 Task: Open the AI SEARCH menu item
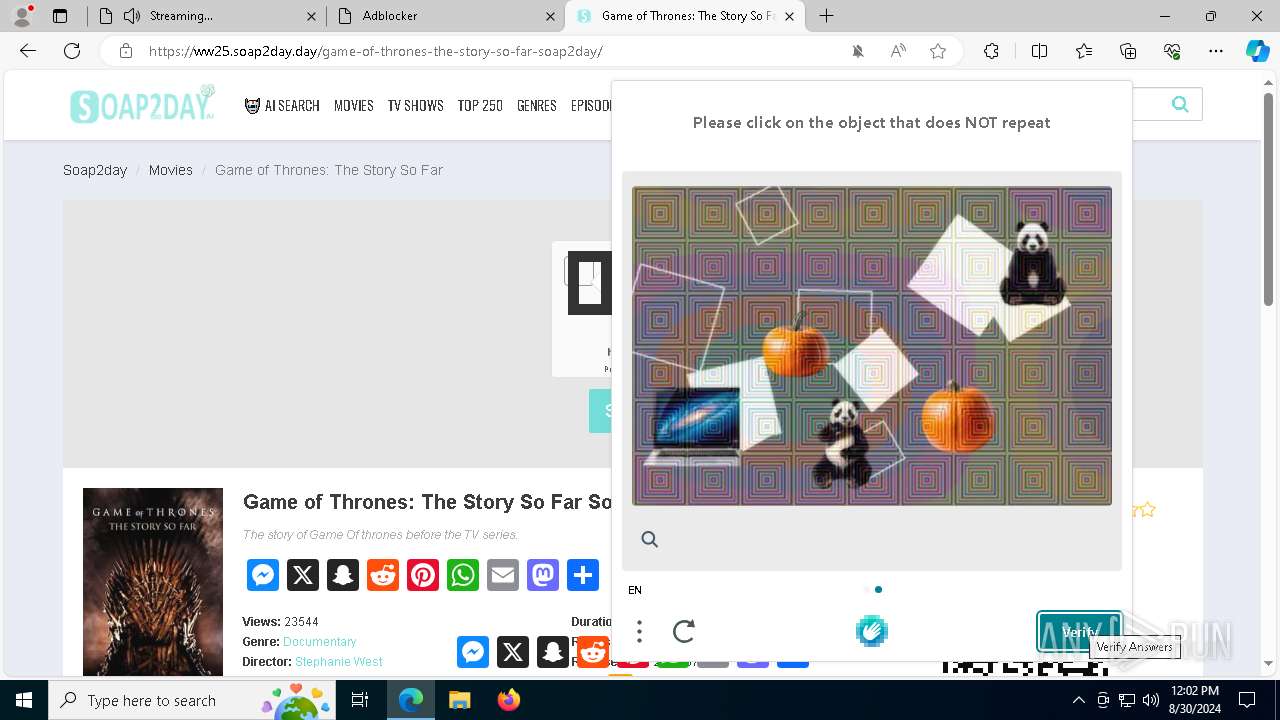pos(282,105)
